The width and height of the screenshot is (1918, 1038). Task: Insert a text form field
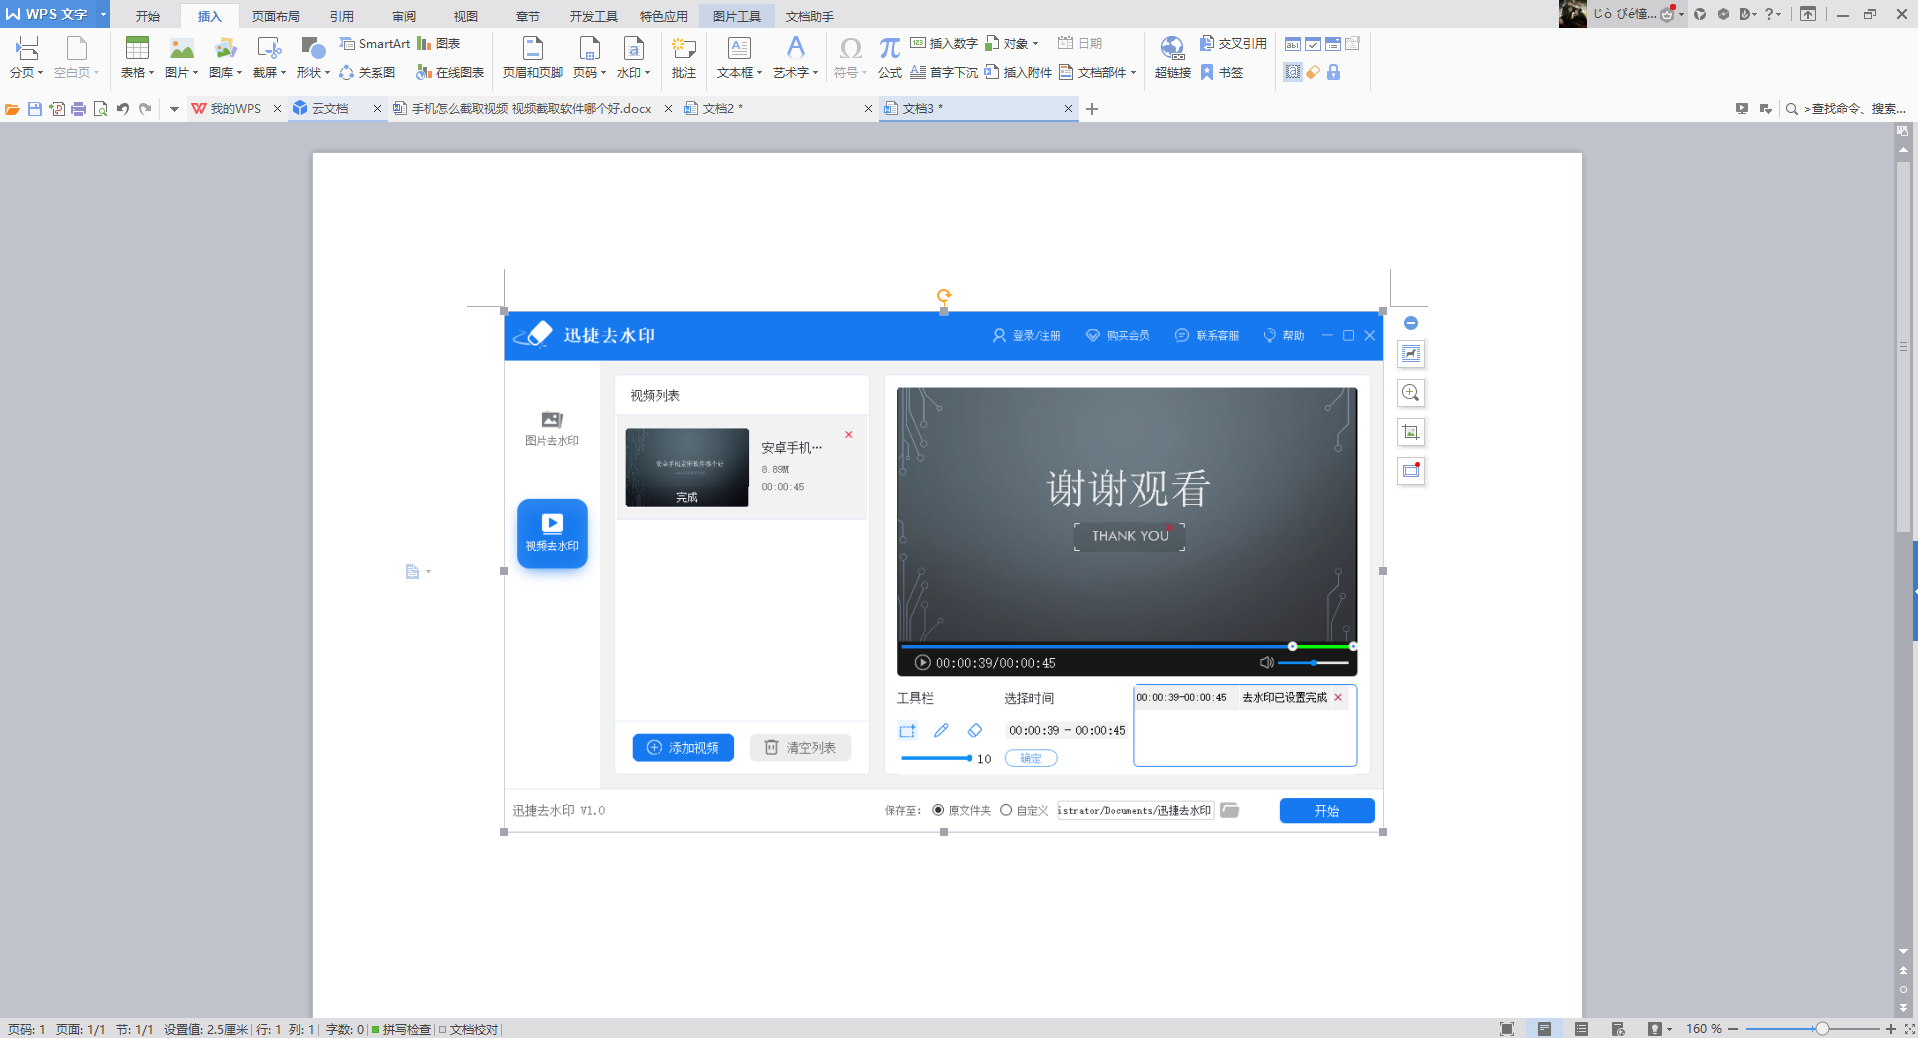click(1293, 44)
